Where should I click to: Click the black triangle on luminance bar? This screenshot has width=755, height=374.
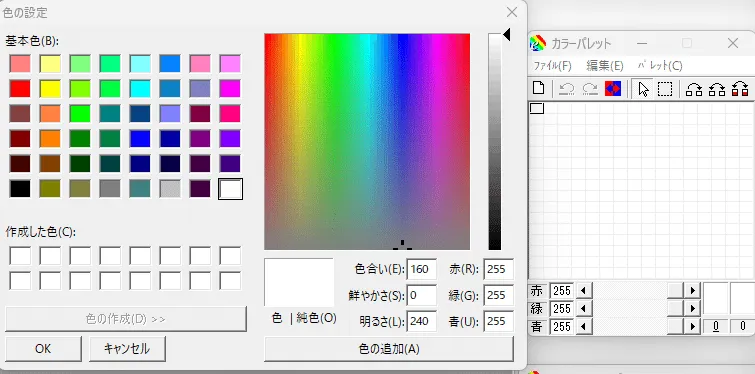(x=506, y=35)
